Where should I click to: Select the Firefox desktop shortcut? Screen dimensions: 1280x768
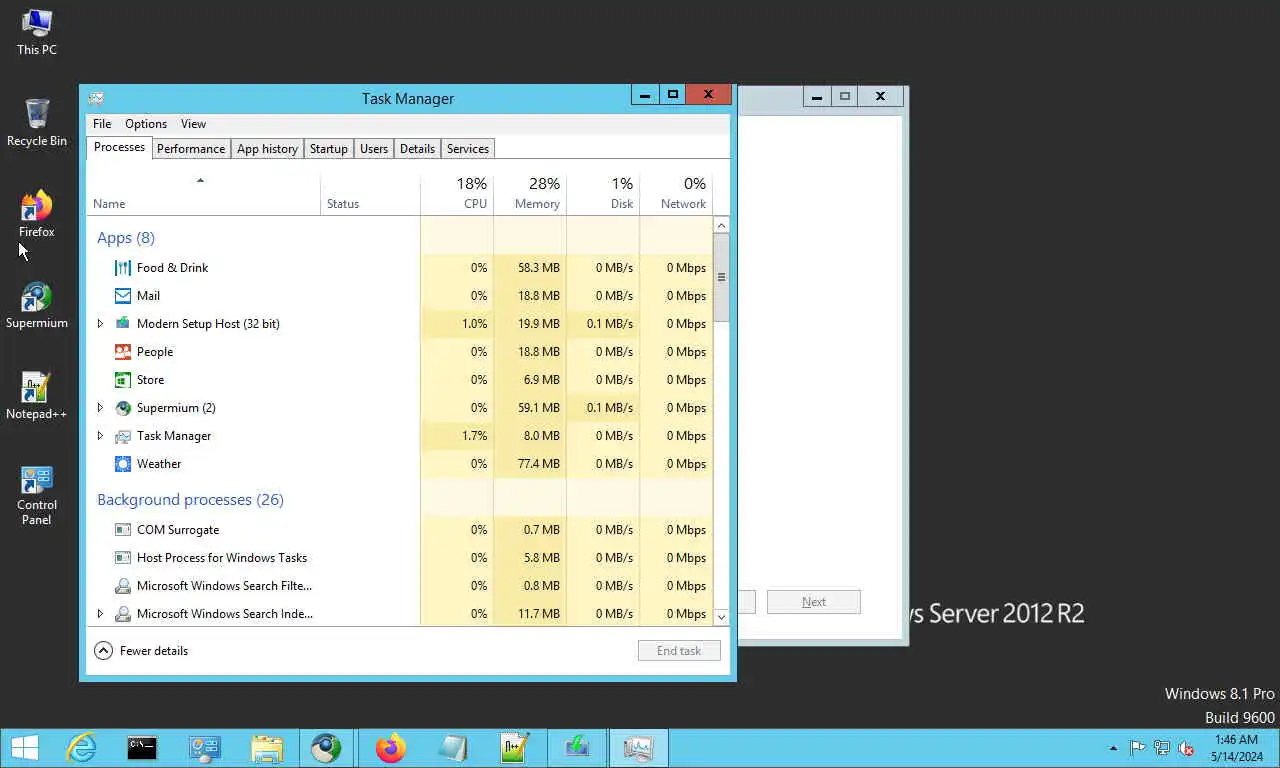tap(37, 214)
